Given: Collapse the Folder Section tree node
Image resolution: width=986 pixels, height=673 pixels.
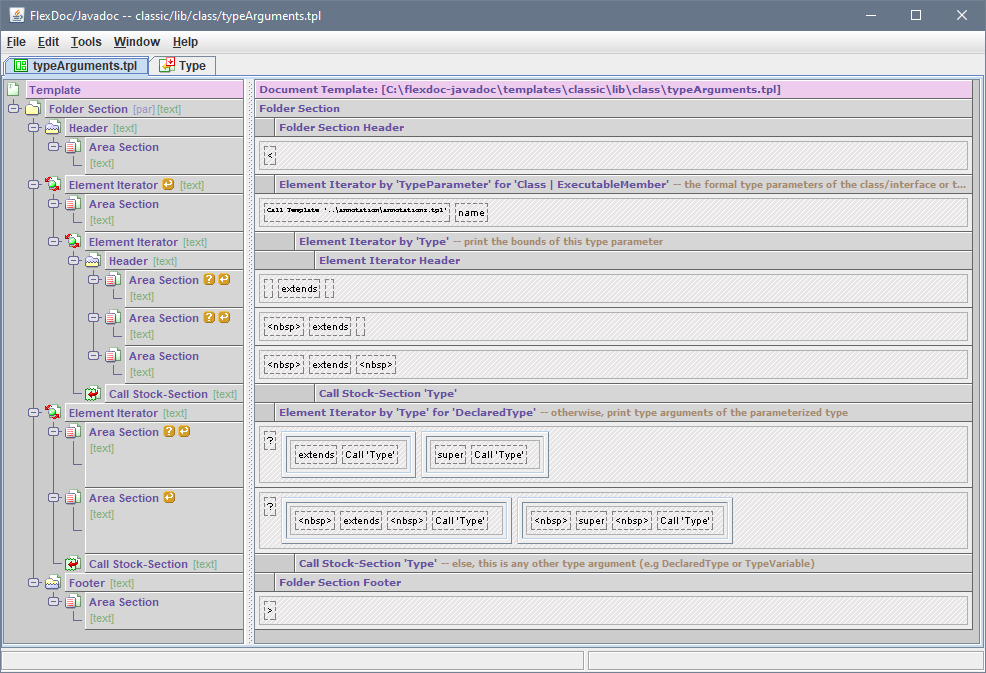Looking at the screenshot, I should pyautogui.click(x=13, y=109).
